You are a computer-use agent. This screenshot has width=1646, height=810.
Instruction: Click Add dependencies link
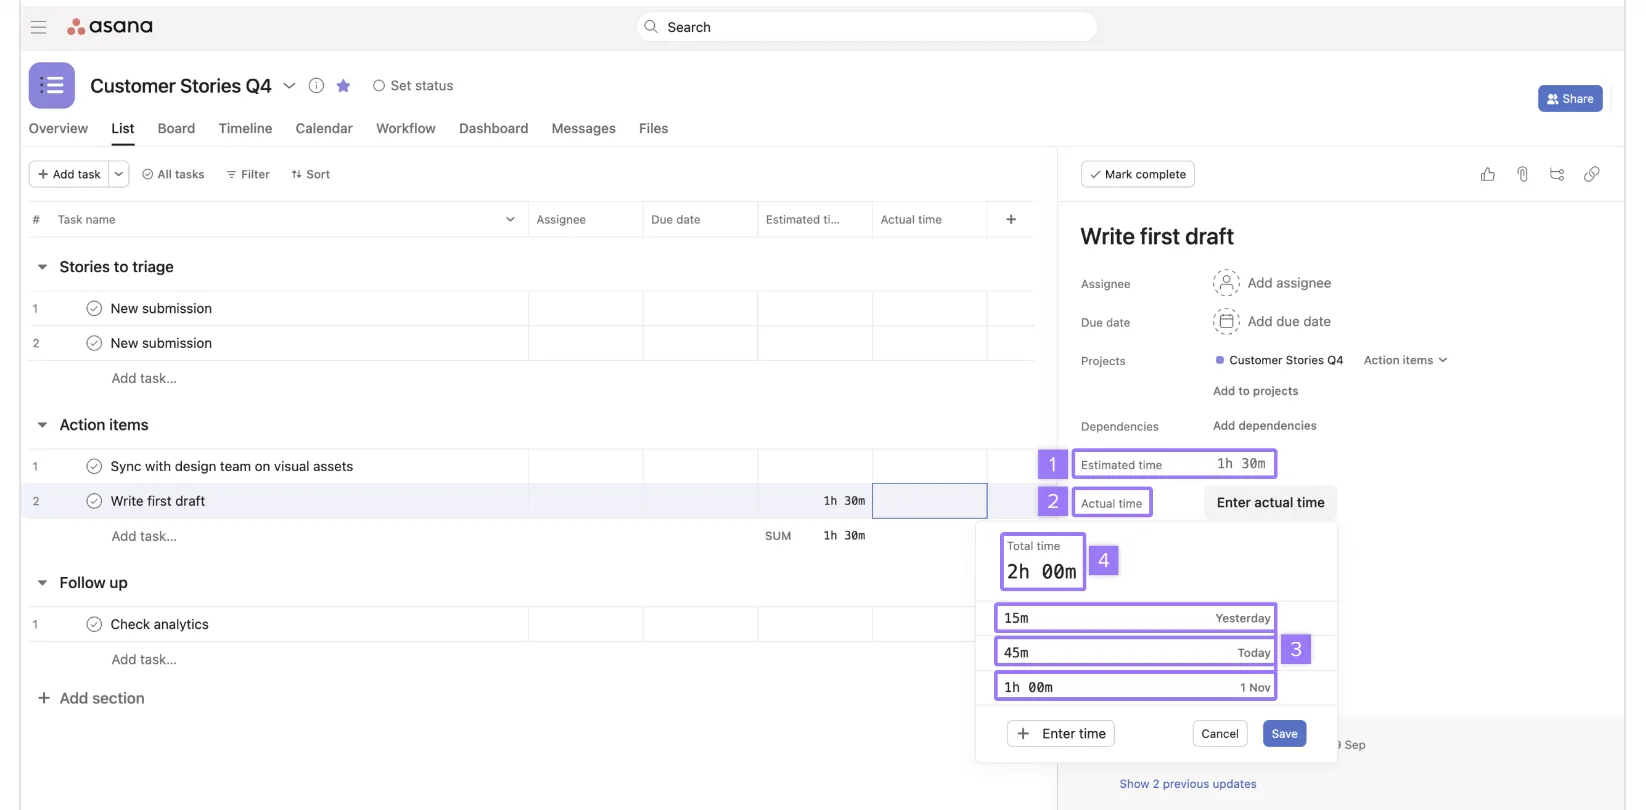tap(1264, 426)
